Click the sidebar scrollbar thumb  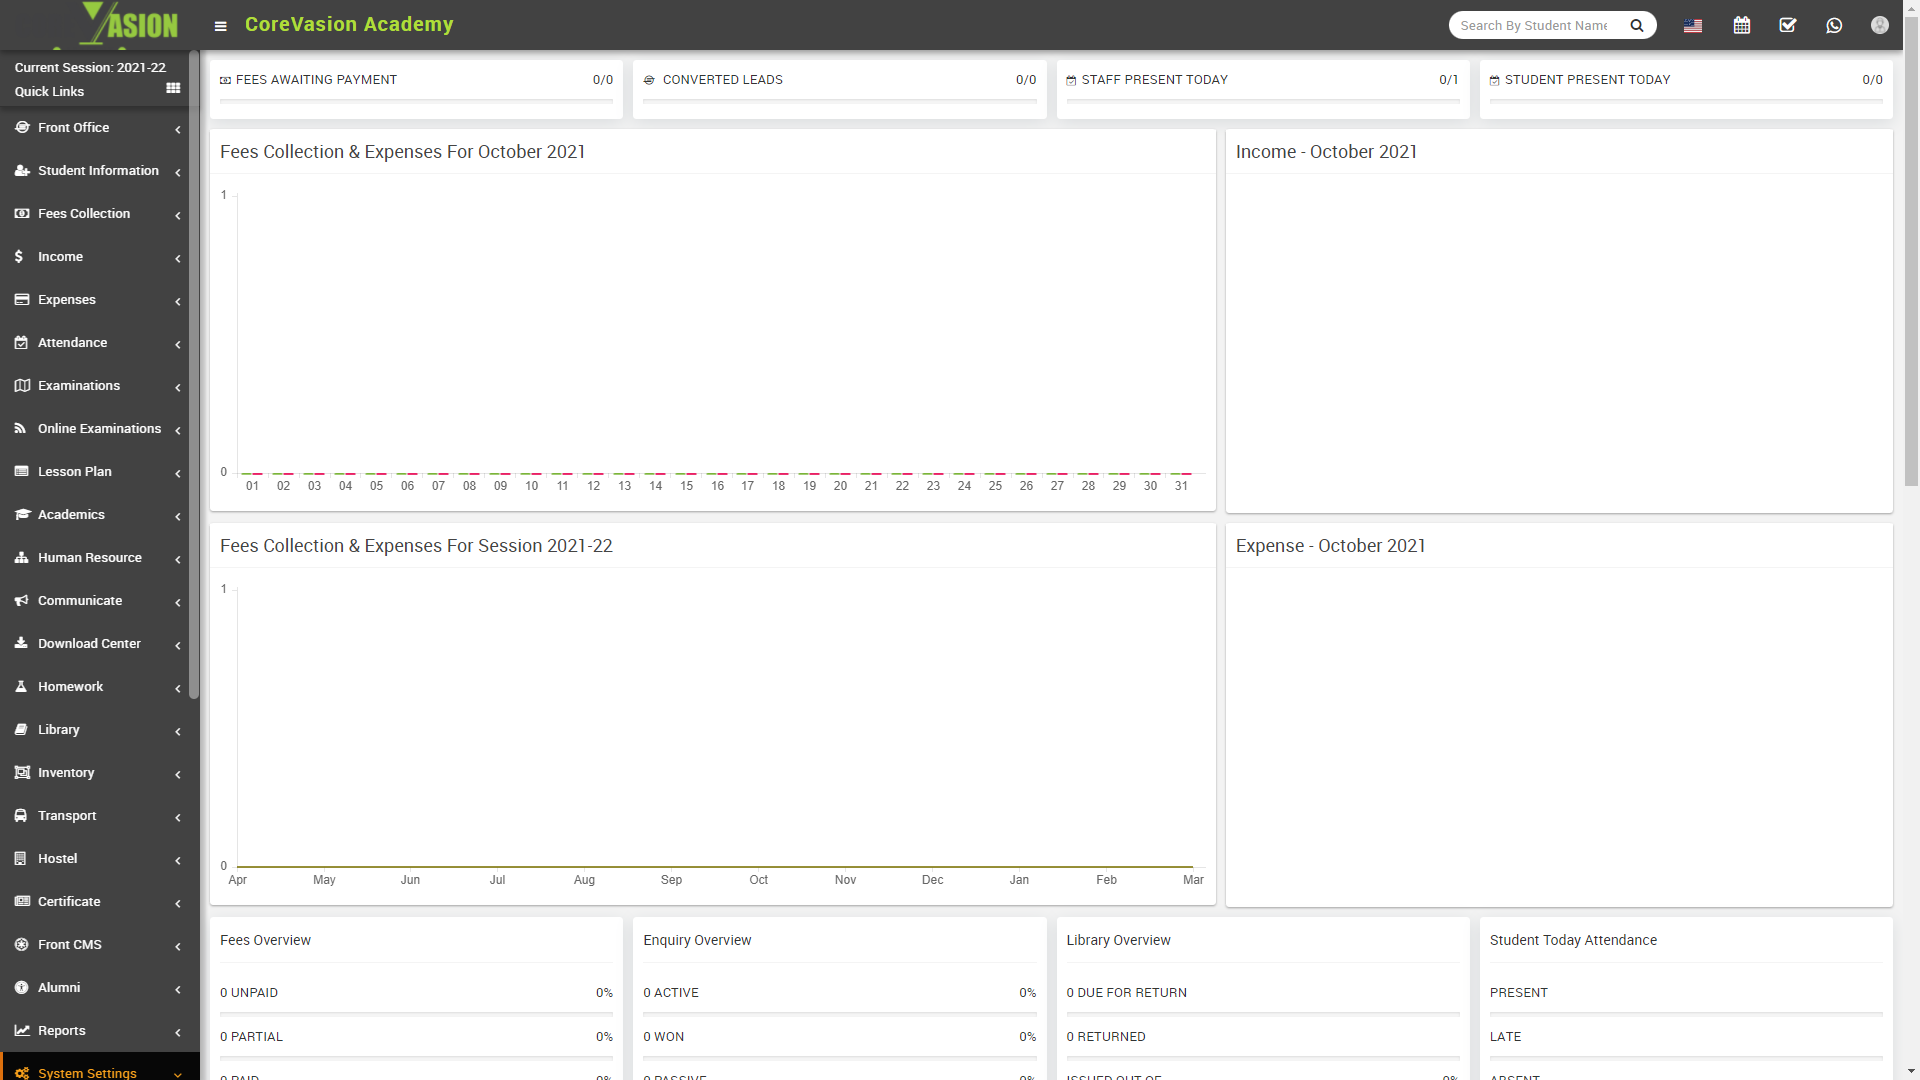194,375
